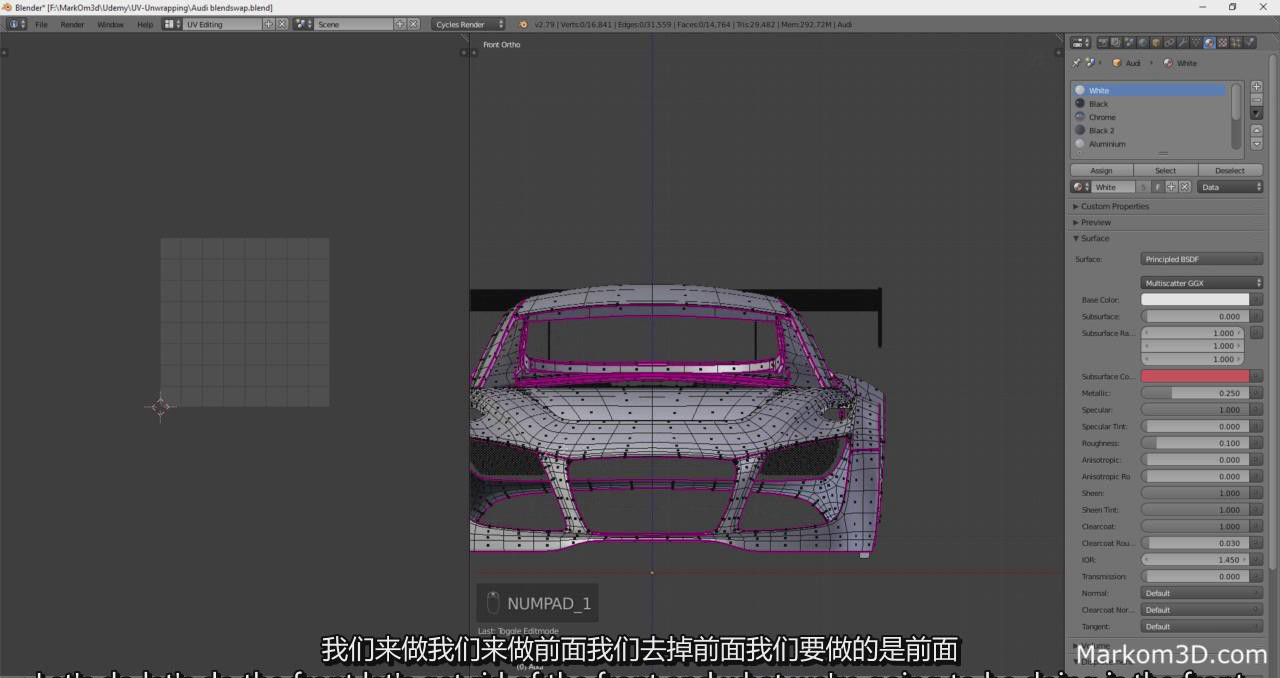This screenshot has height=678, width=1280.
Task: Open the File menu
Action: 41,24
